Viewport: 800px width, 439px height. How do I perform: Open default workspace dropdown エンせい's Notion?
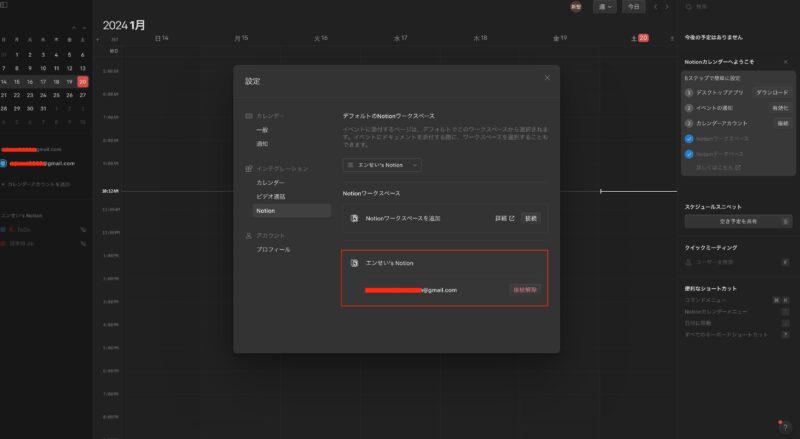382,165
